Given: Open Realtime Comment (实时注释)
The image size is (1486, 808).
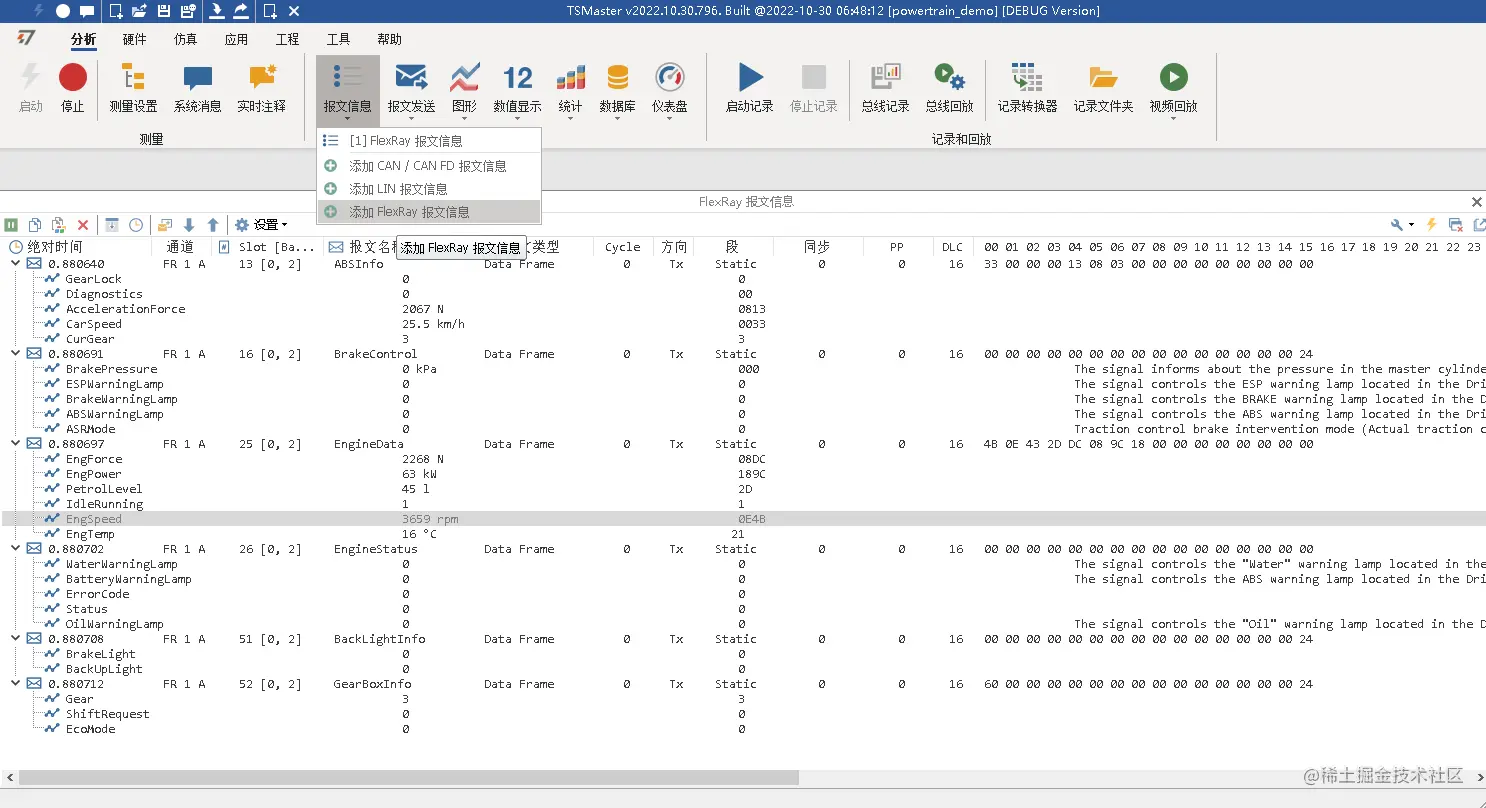Looking at the screenshot, I should click(x=261, y=87).
